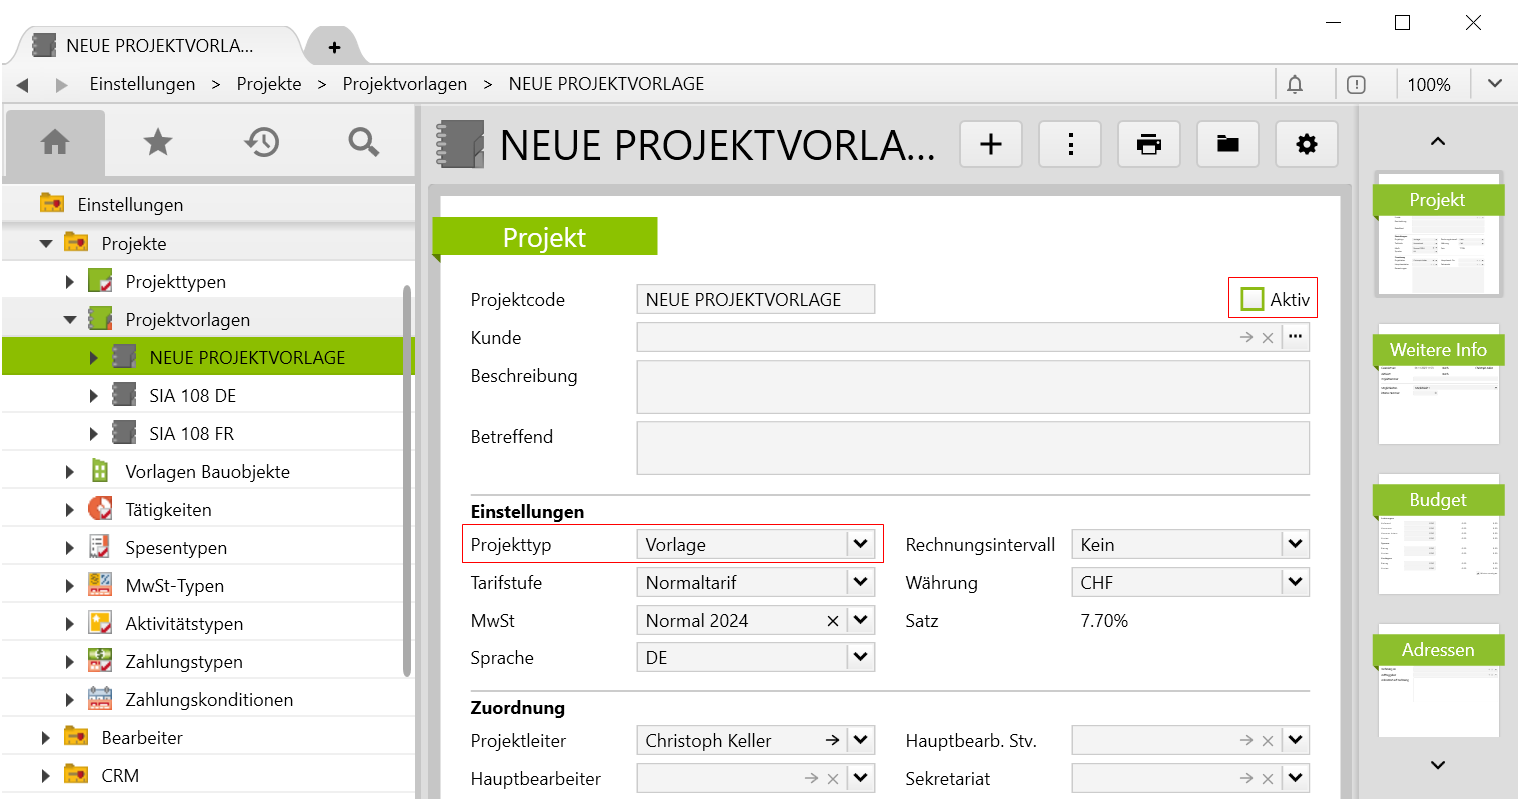Jump to the Budget section thumbnail
1519x801 pixels.
click(1438, 533)
